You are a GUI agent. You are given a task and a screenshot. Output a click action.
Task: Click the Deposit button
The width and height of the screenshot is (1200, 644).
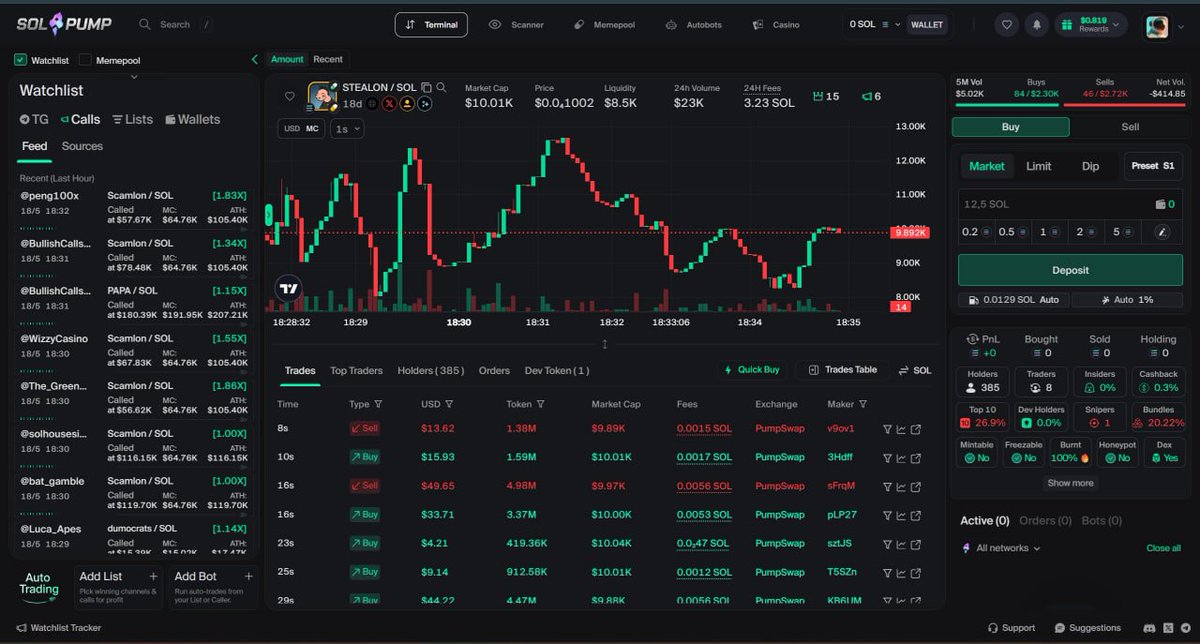point(1070,270)
